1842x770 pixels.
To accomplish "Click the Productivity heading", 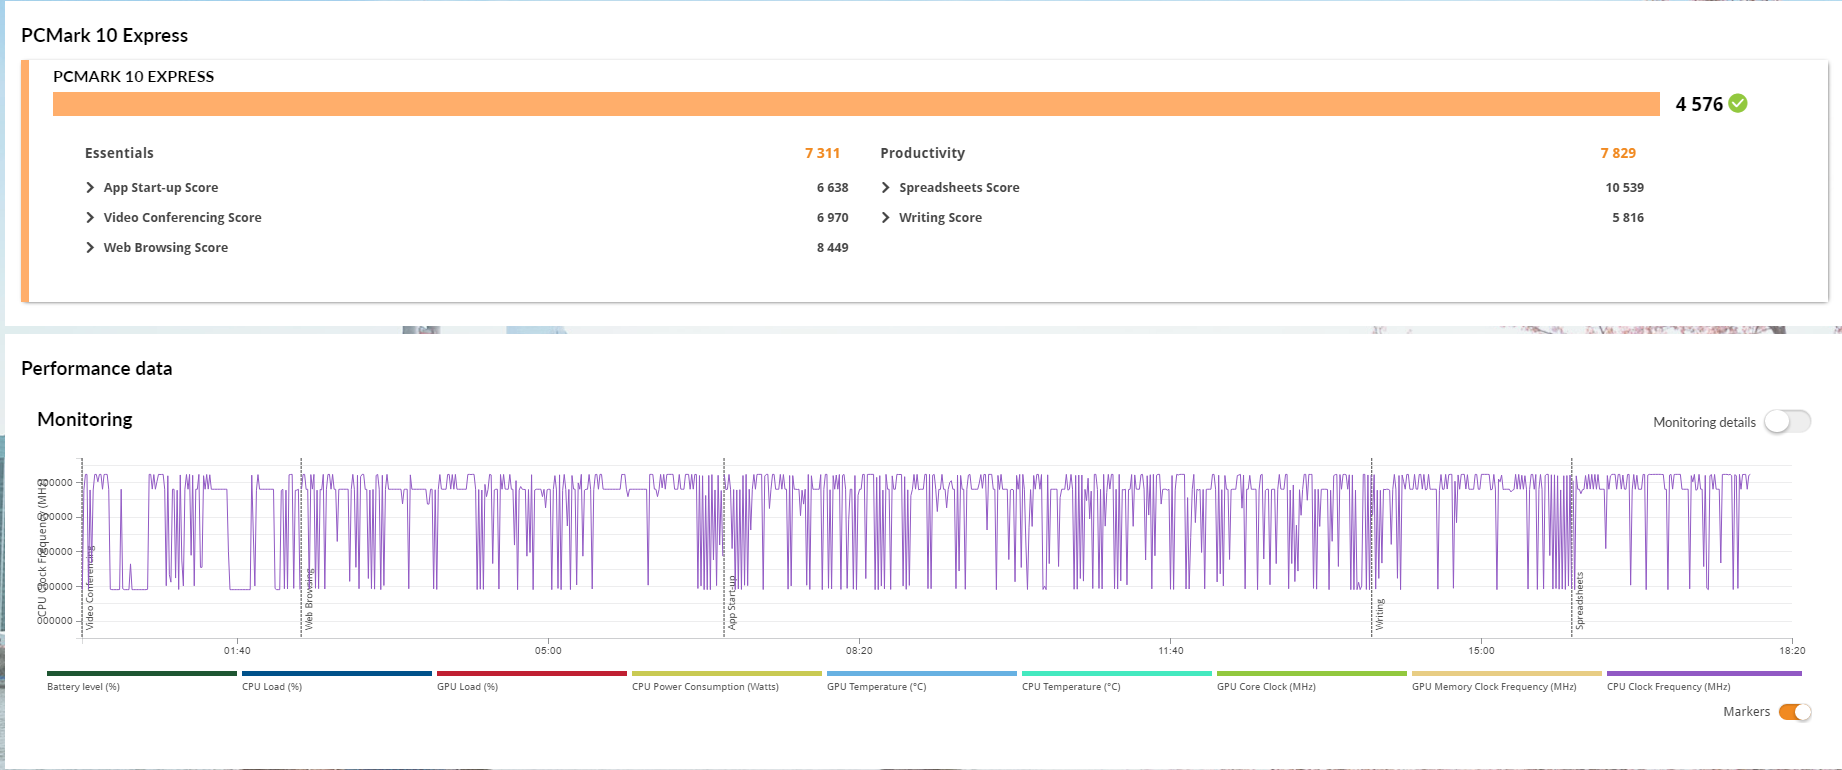I will point(922,153).
